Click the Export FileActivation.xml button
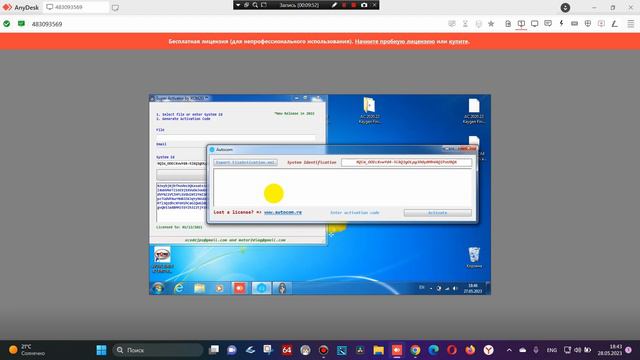The width and height of the screenshot is (640, 360). click(x=245, y=162)
